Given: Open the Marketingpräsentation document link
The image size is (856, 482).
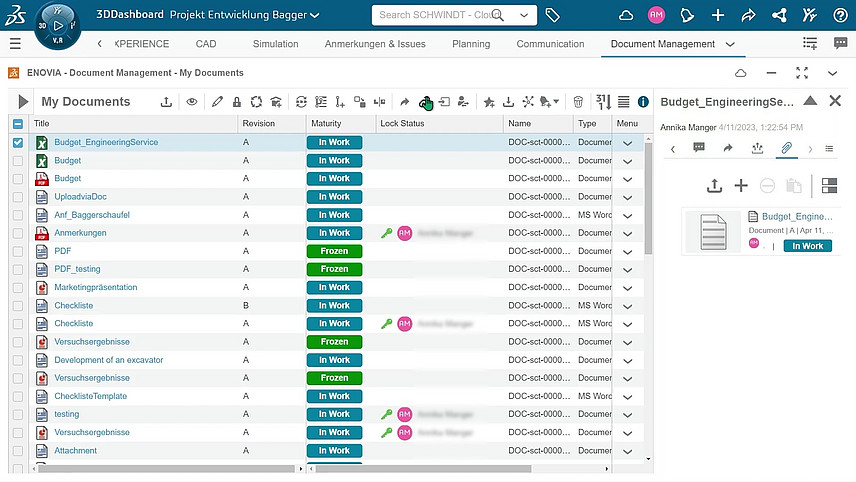Looking at the screenshot, I should click(x=96, y=287).
